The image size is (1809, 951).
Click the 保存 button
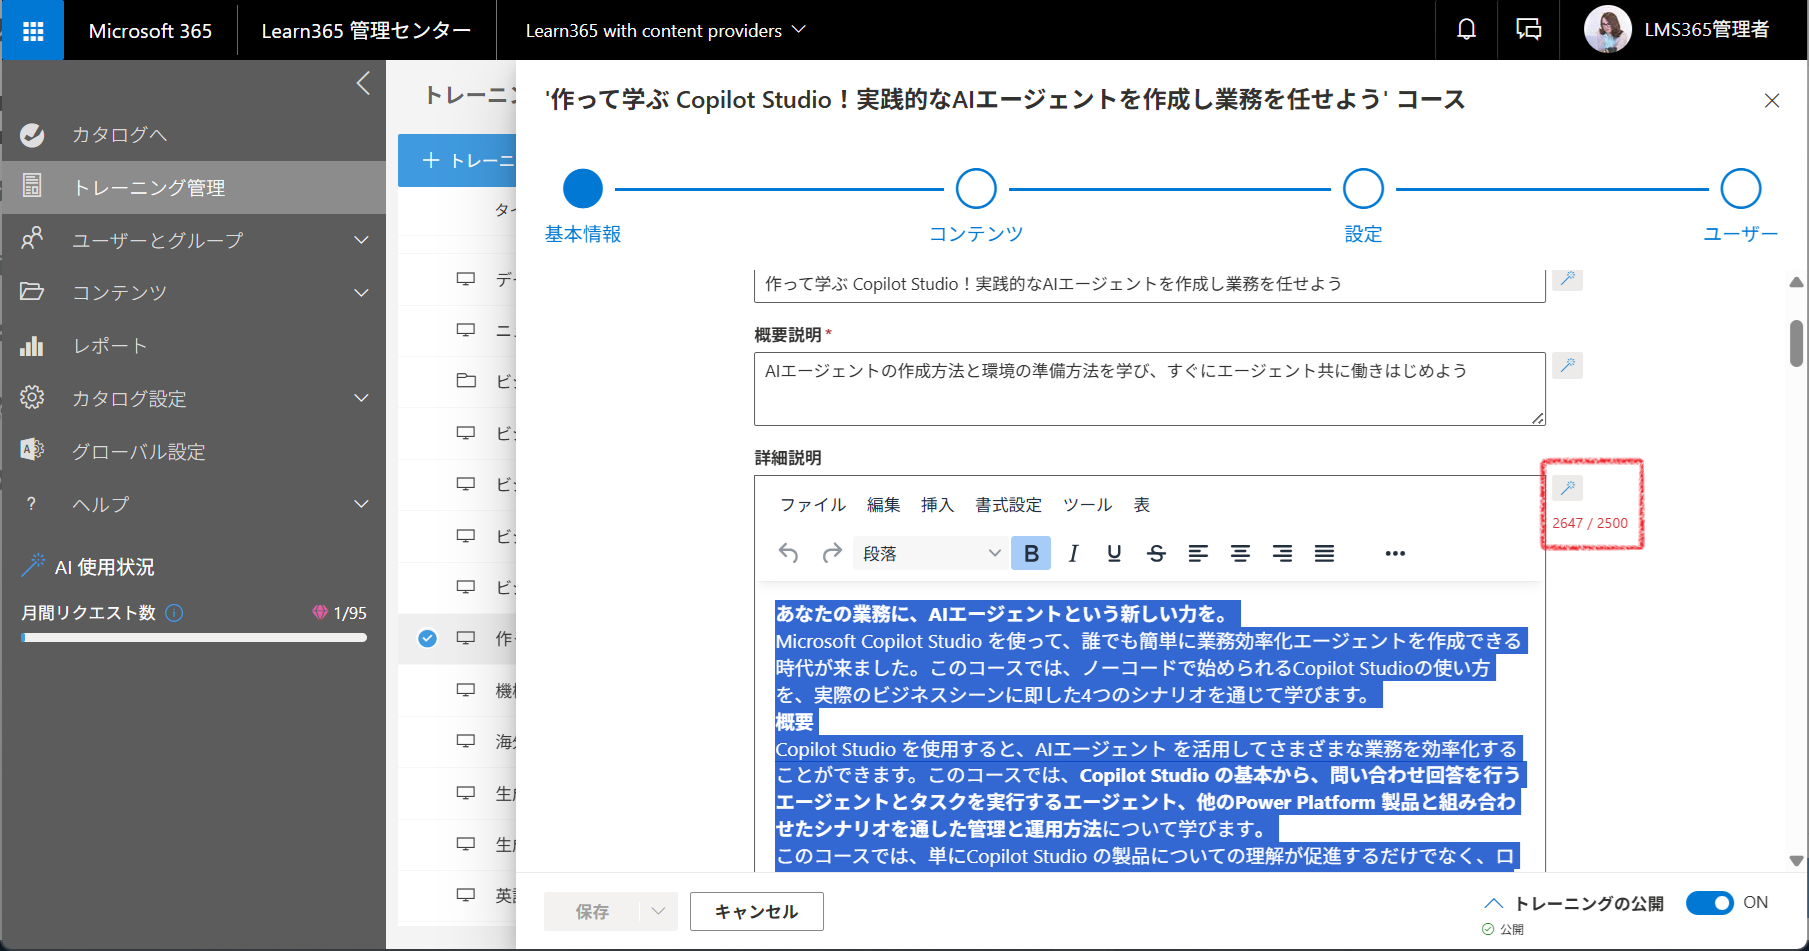[592, 911]
